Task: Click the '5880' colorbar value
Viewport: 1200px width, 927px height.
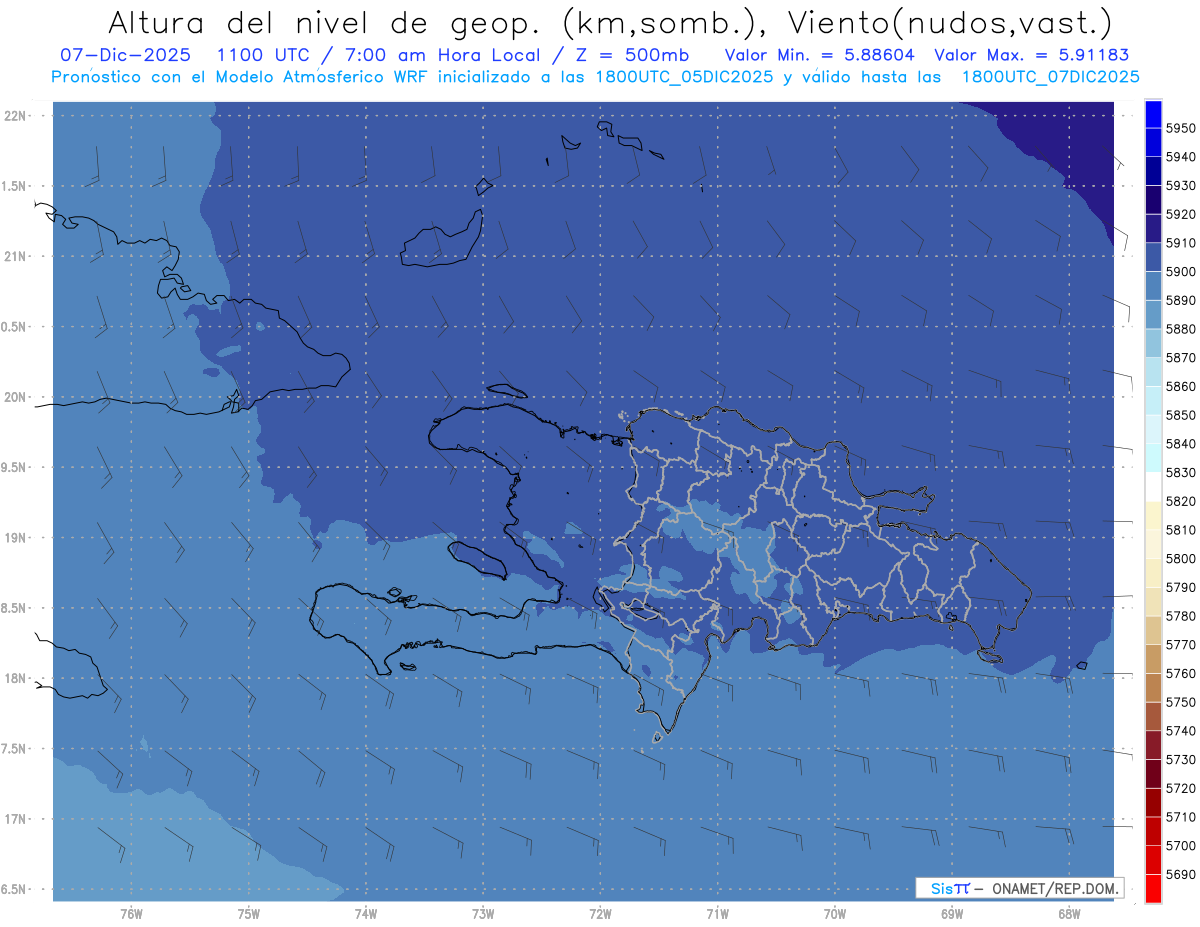Action: click(x=1181, y=329)
